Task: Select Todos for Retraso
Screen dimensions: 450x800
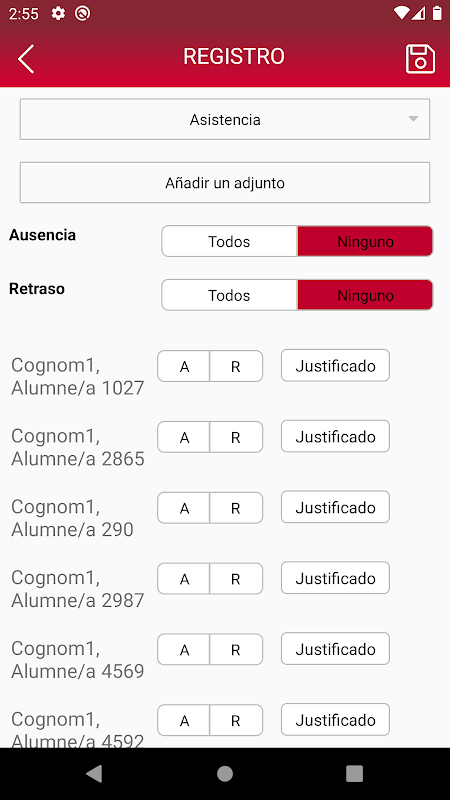Action: point(230,295)
